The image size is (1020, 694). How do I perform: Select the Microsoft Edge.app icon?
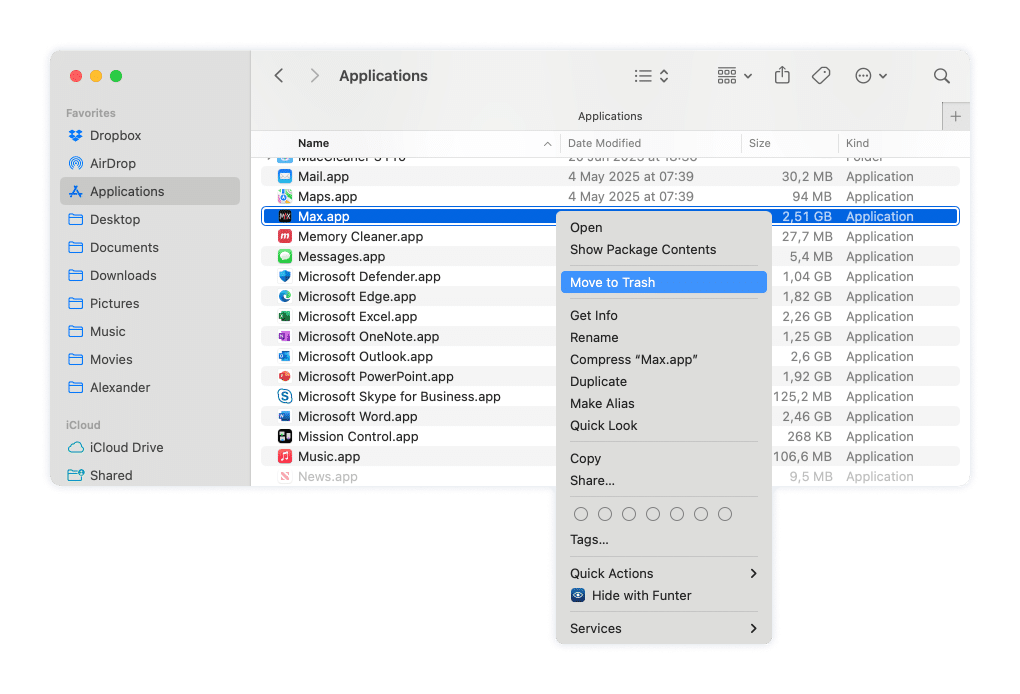pos(285,297)
